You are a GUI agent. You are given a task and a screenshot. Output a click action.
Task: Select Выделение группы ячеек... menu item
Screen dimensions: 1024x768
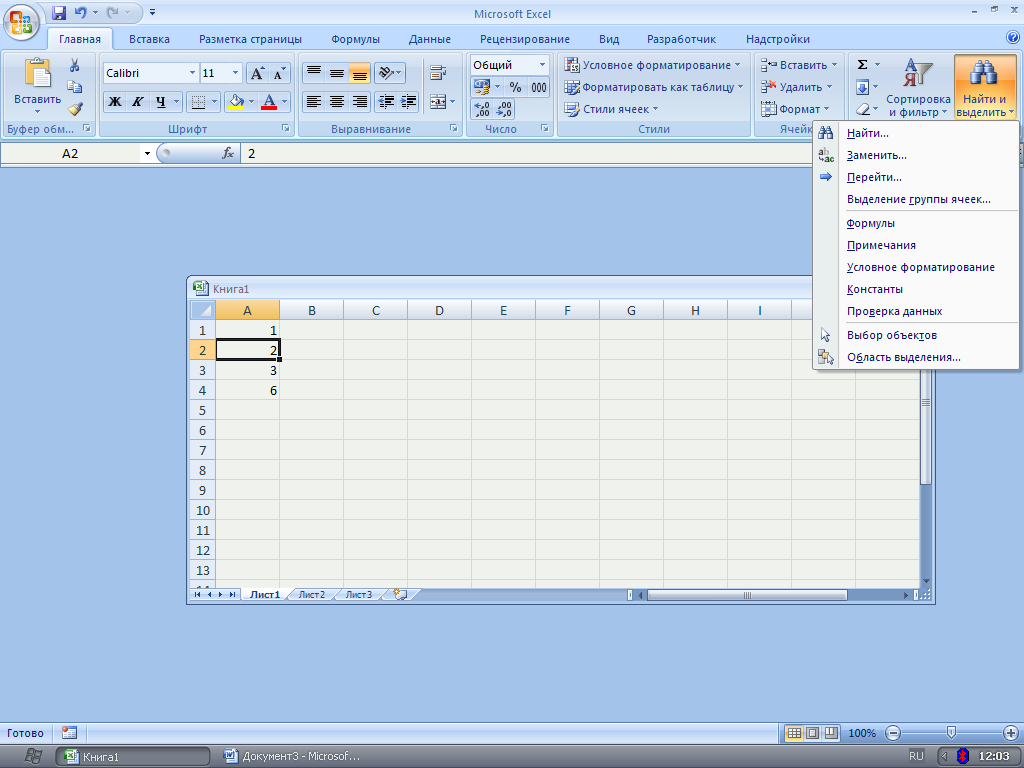tap(916, 199)
